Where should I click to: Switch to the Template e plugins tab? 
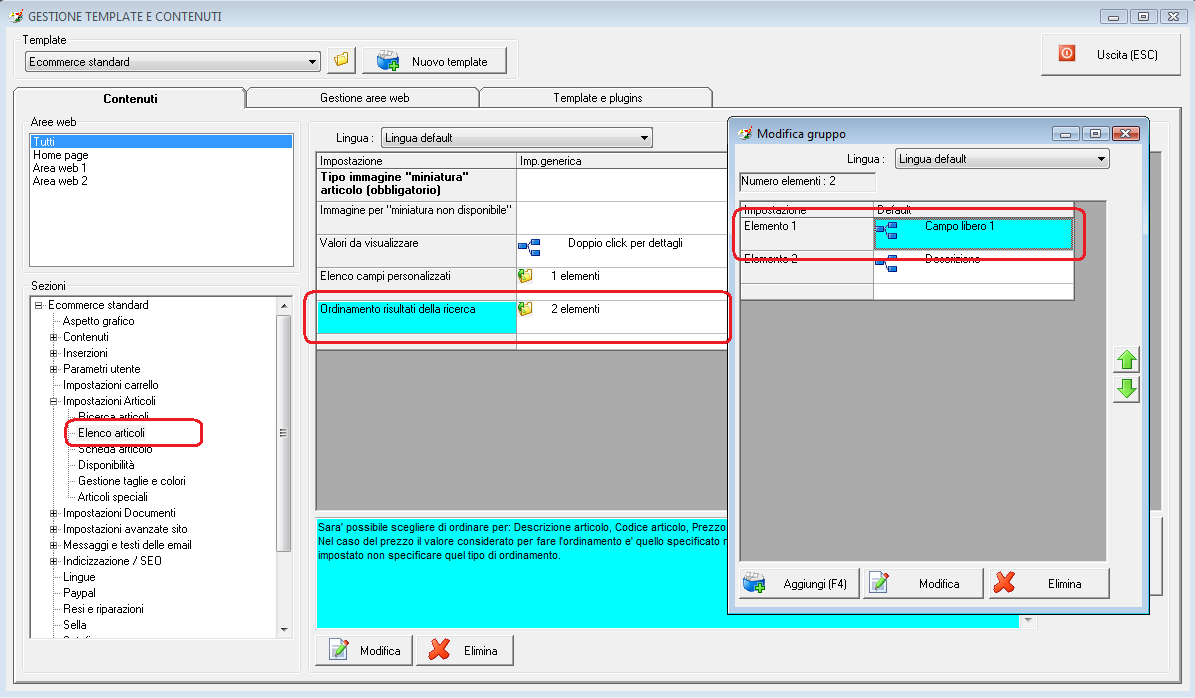598,98
